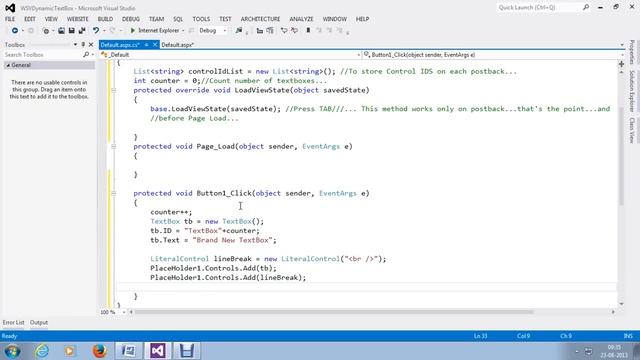Open the DEBUG menu
The height and width of the screenshot is (360, 640).
[131, 19]
